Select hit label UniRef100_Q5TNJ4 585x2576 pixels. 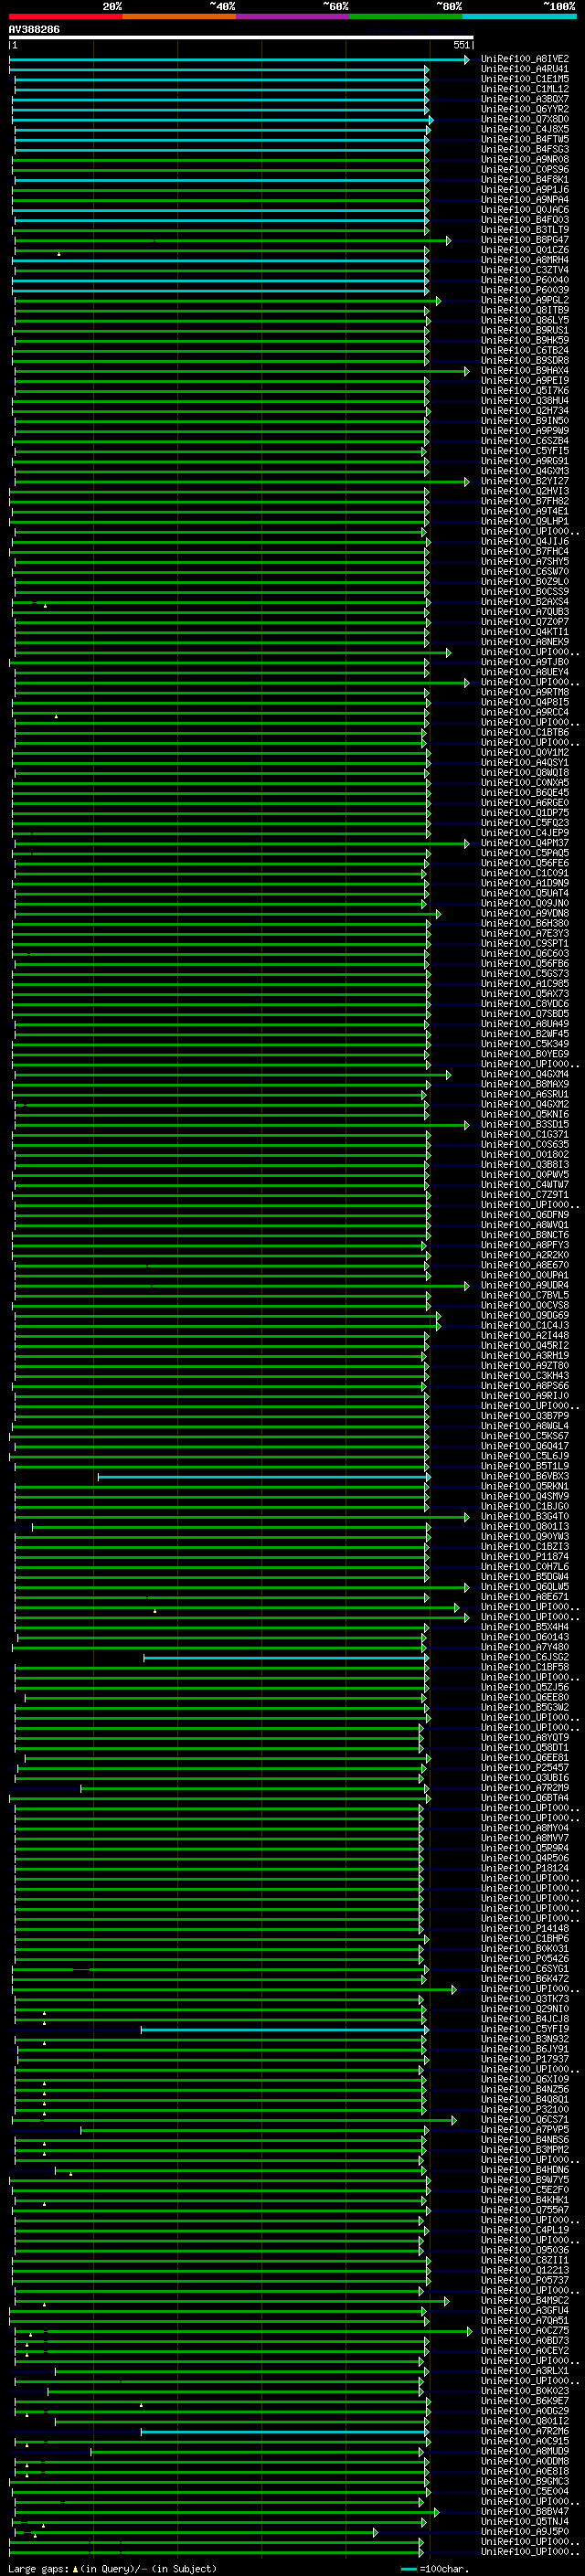tap(525, 2521)
